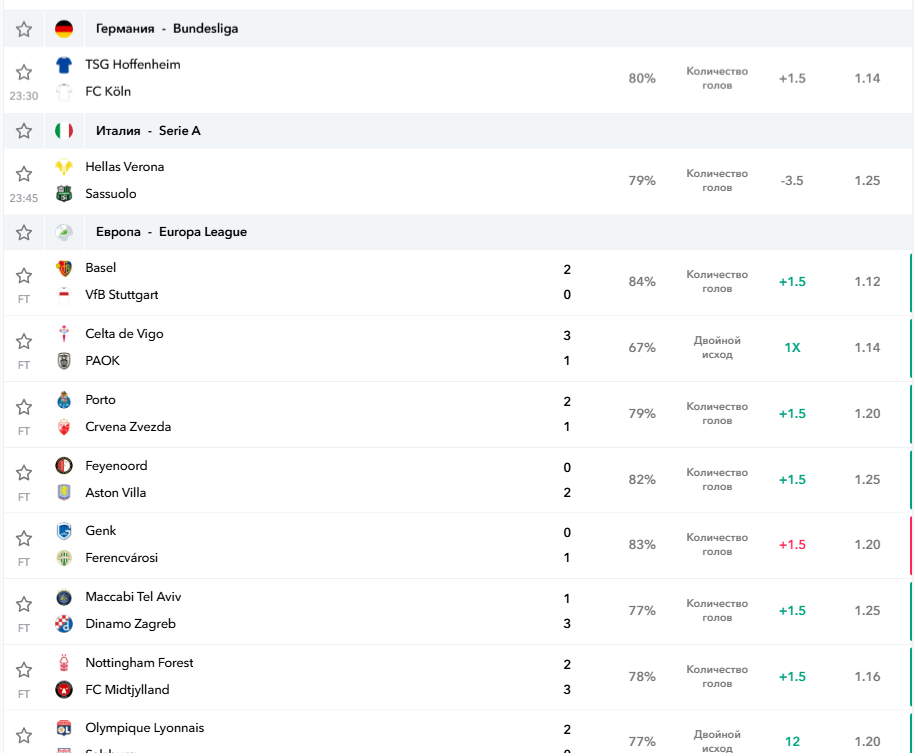
Task: Select the 1.25 odds for Verona match
Action: pos(867,181)
